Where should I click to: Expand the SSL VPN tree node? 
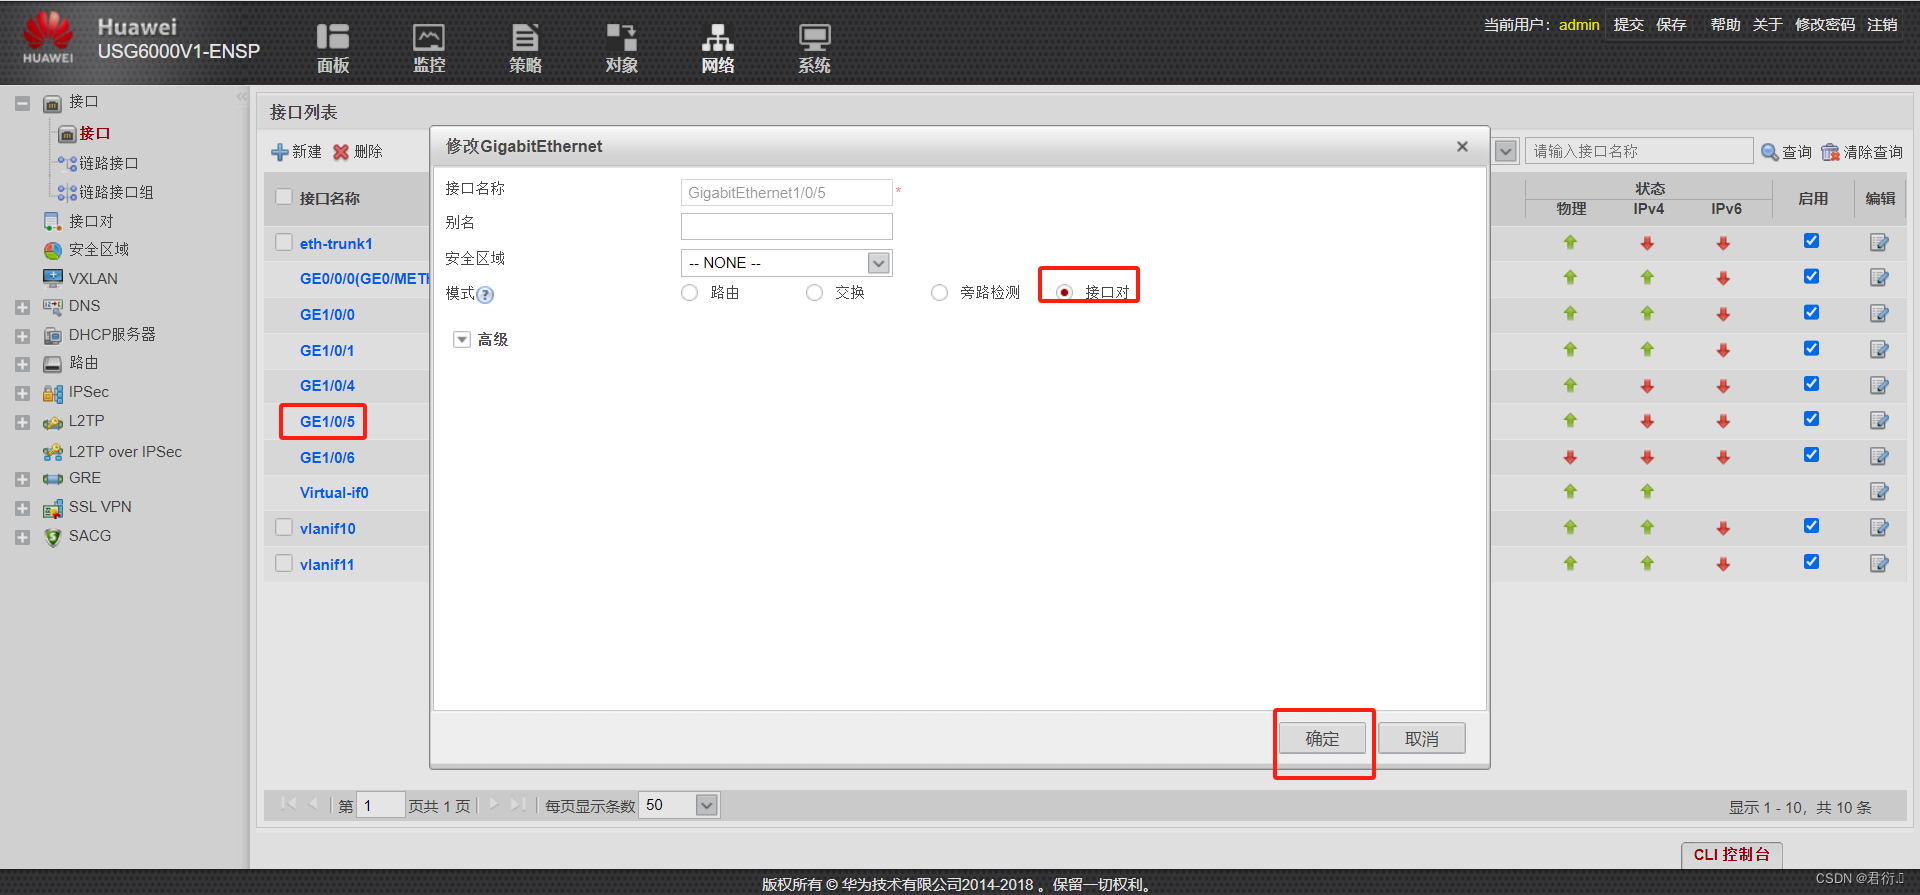22,508
